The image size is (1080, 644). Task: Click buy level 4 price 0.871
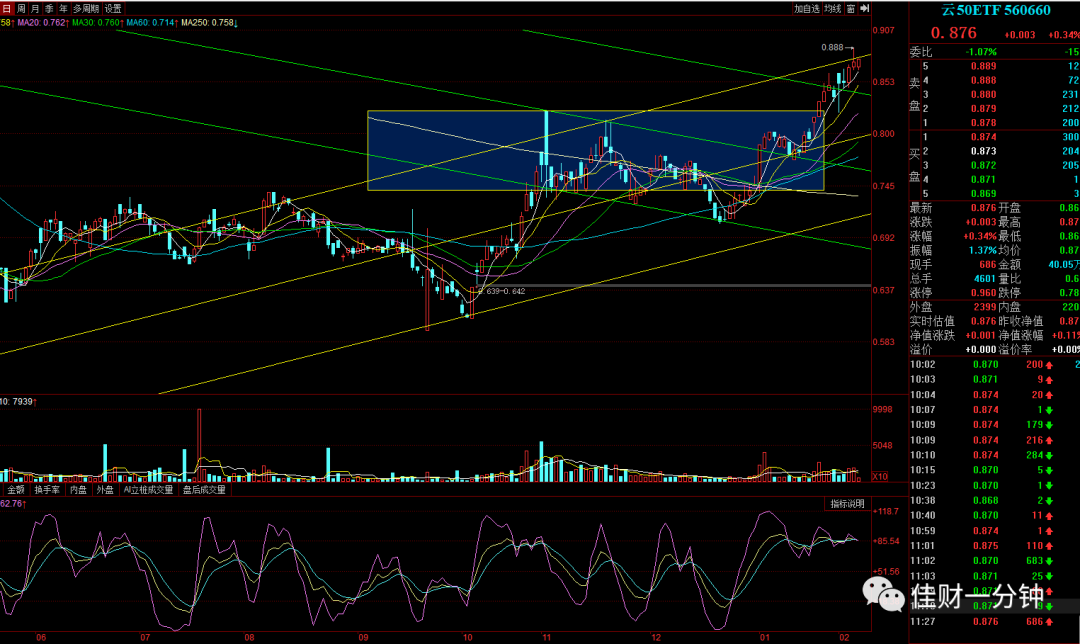[984, 179]
